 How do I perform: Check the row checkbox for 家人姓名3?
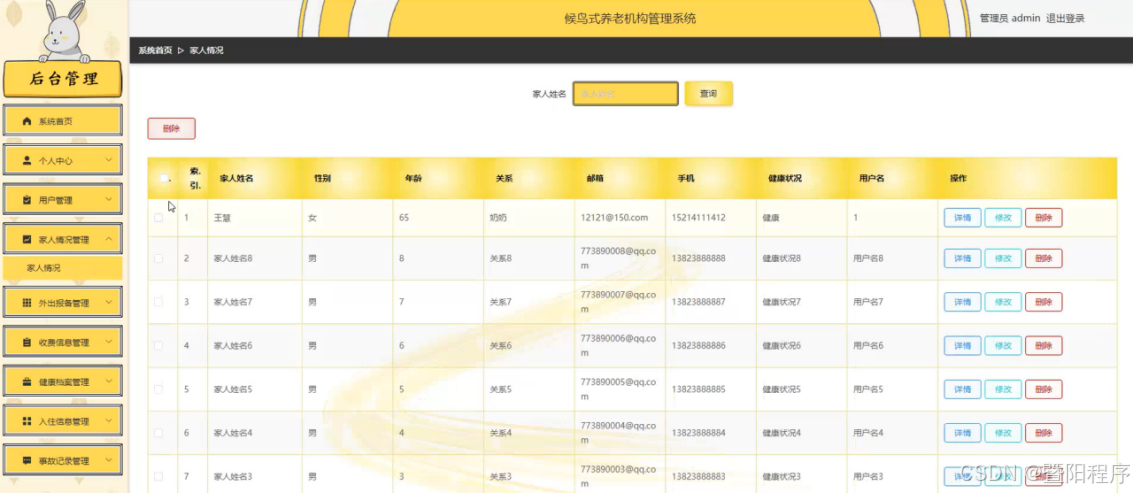(158, 476)
